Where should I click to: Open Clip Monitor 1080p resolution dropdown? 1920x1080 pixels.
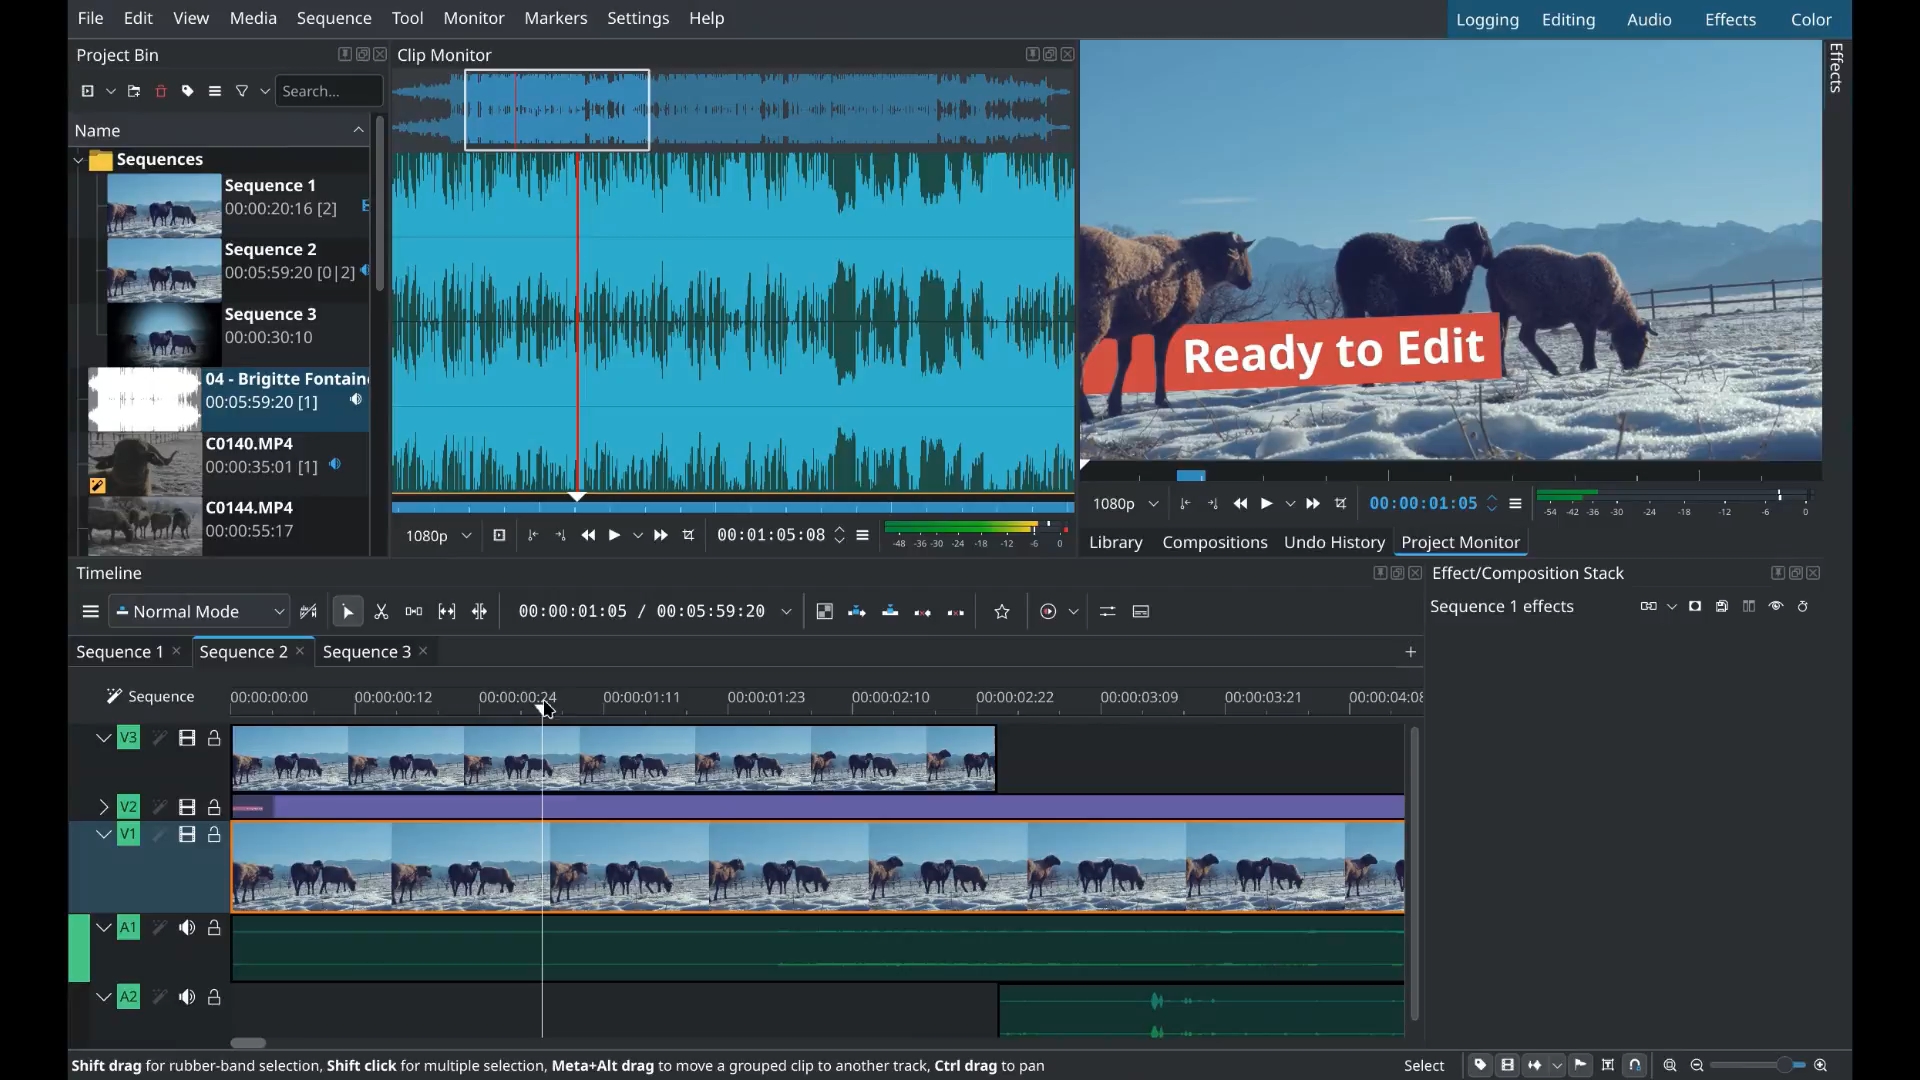tap(438, 536)
